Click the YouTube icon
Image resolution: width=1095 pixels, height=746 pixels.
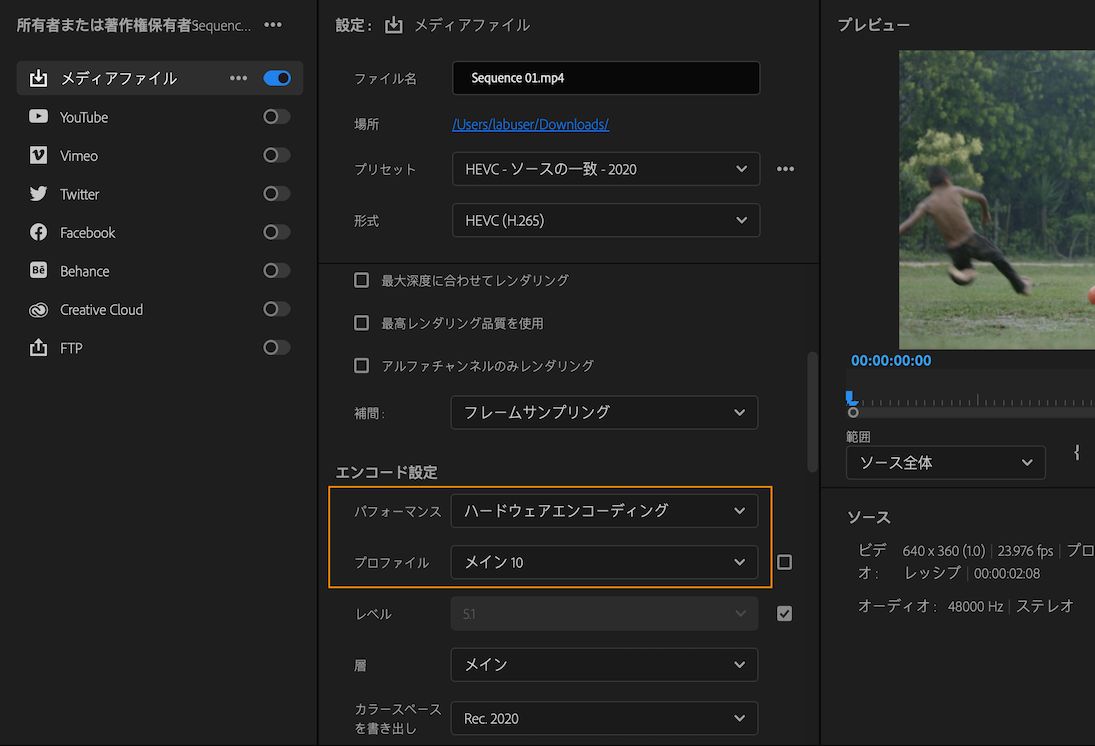pyautogui.click(x=38, y=117)
